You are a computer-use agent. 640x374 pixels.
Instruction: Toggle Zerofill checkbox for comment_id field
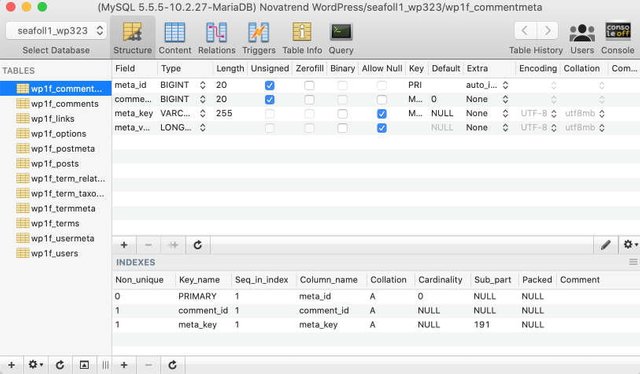pyautogui.click(x=309, y=100)
